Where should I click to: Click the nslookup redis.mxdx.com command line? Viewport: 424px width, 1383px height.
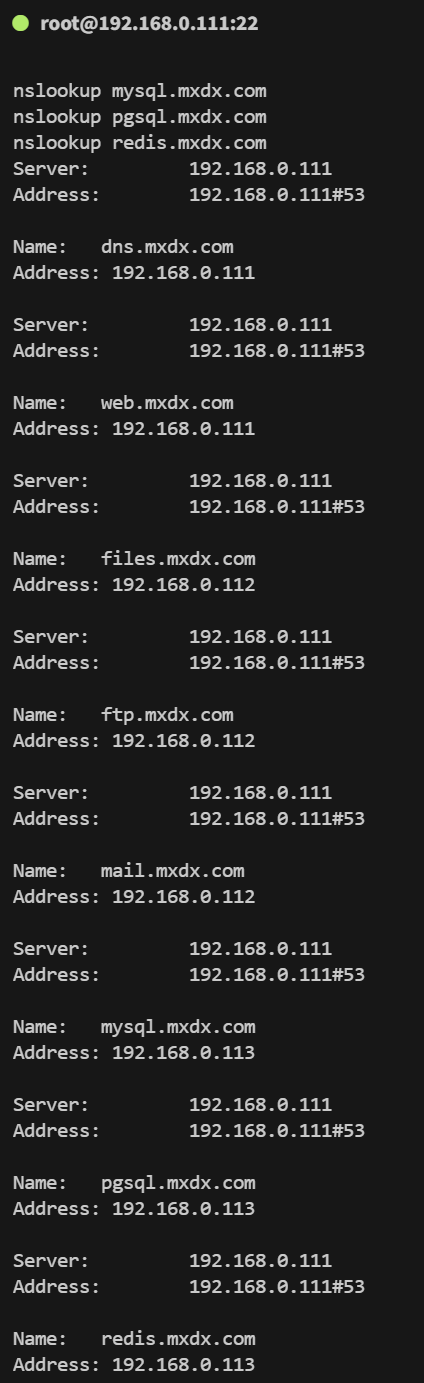point(140,143)
